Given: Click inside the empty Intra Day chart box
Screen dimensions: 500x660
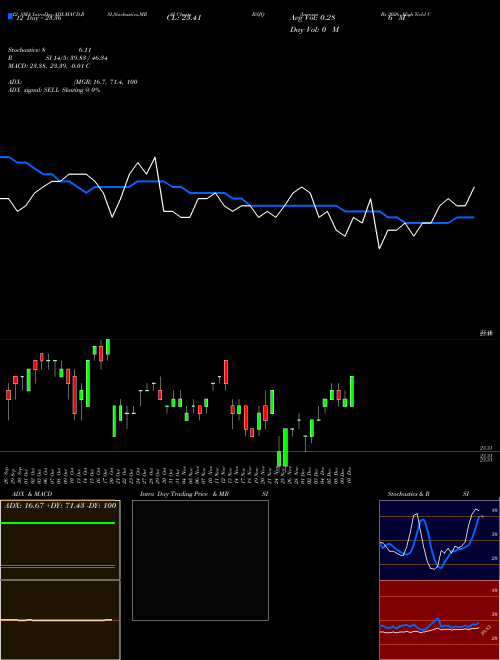Looking at the screenshot, I should coord(200,560).
